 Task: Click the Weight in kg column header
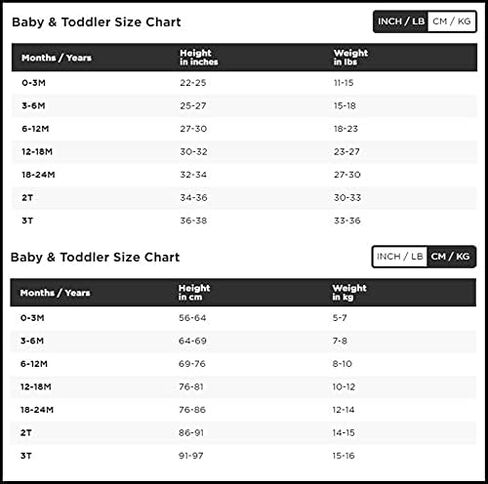coord(349,292)
